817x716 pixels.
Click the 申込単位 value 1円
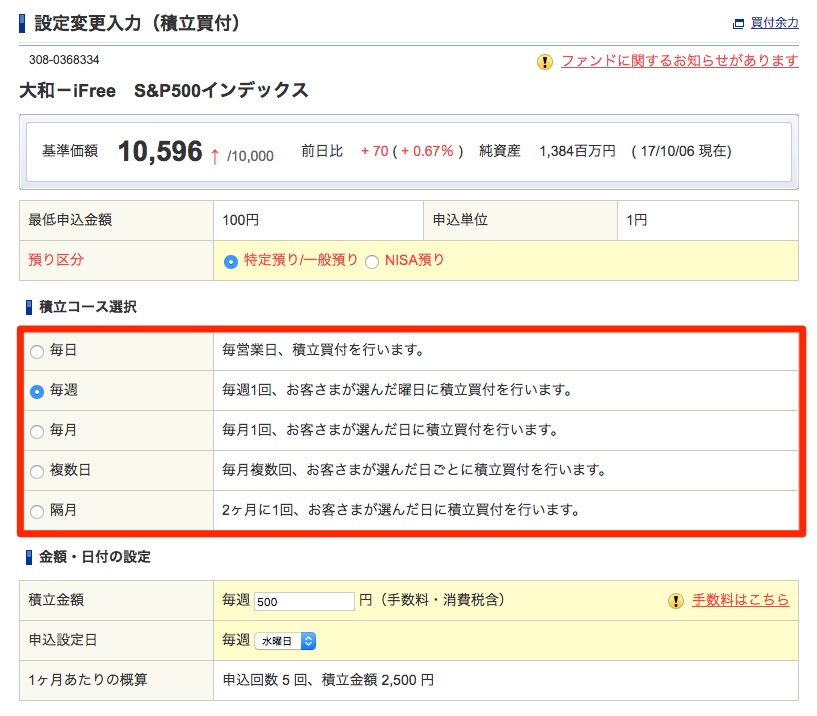click(637, 220)
